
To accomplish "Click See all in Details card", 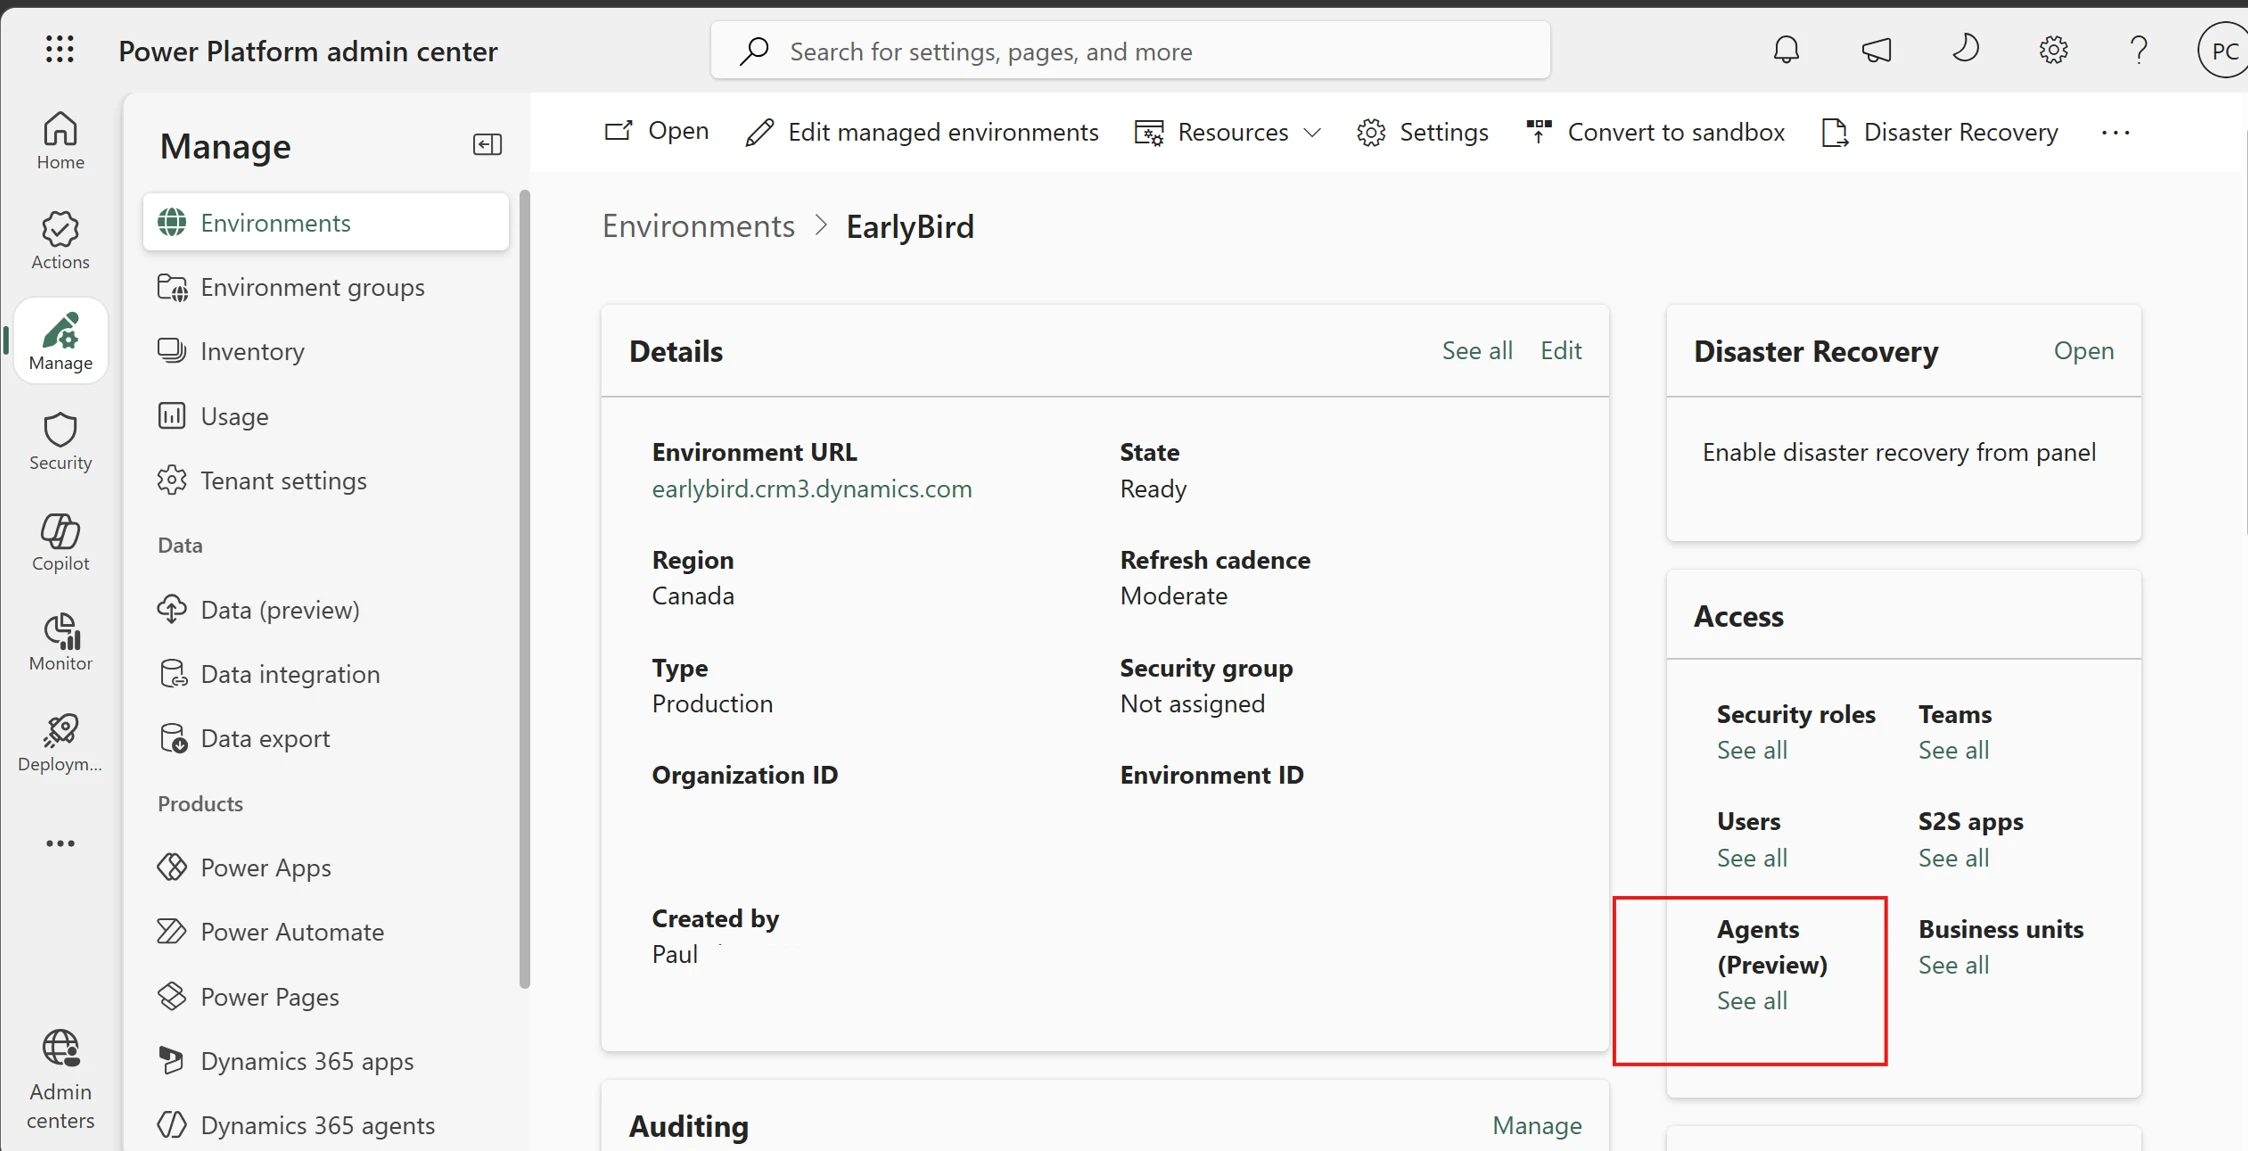I will (1477, 350).
